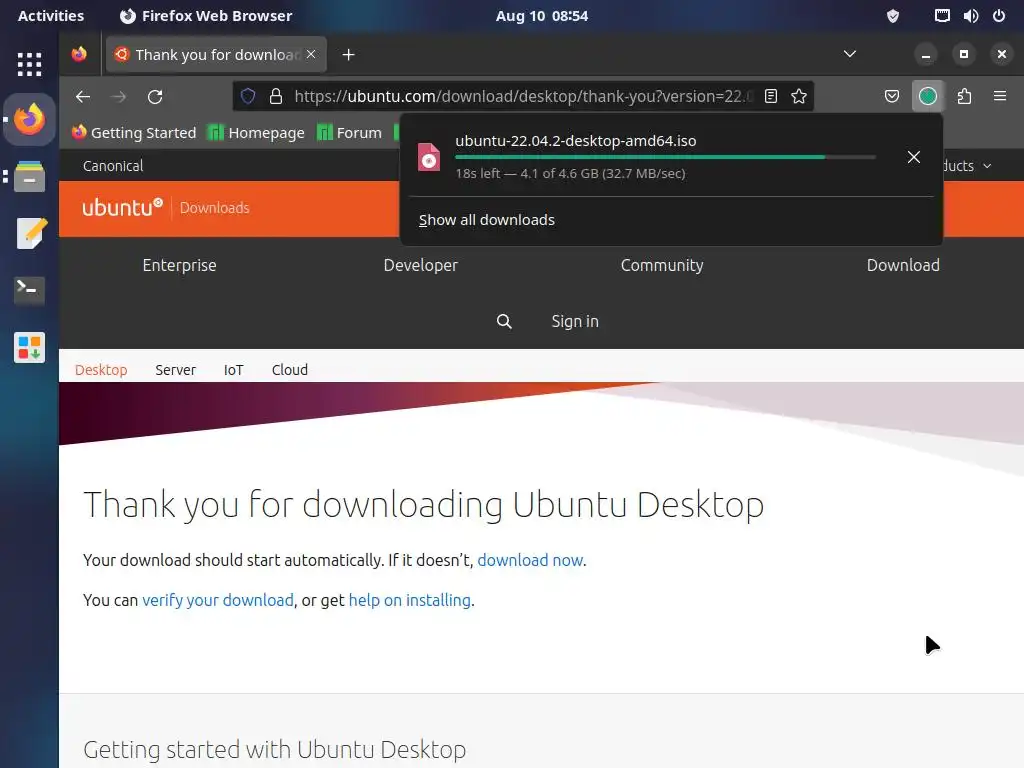Click the Canonical link
1024x768 pixels.
[x=113, y=166]
